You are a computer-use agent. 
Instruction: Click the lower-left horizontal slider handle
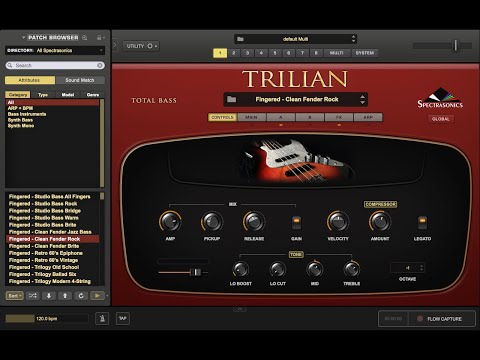click(x=196, y=272)
